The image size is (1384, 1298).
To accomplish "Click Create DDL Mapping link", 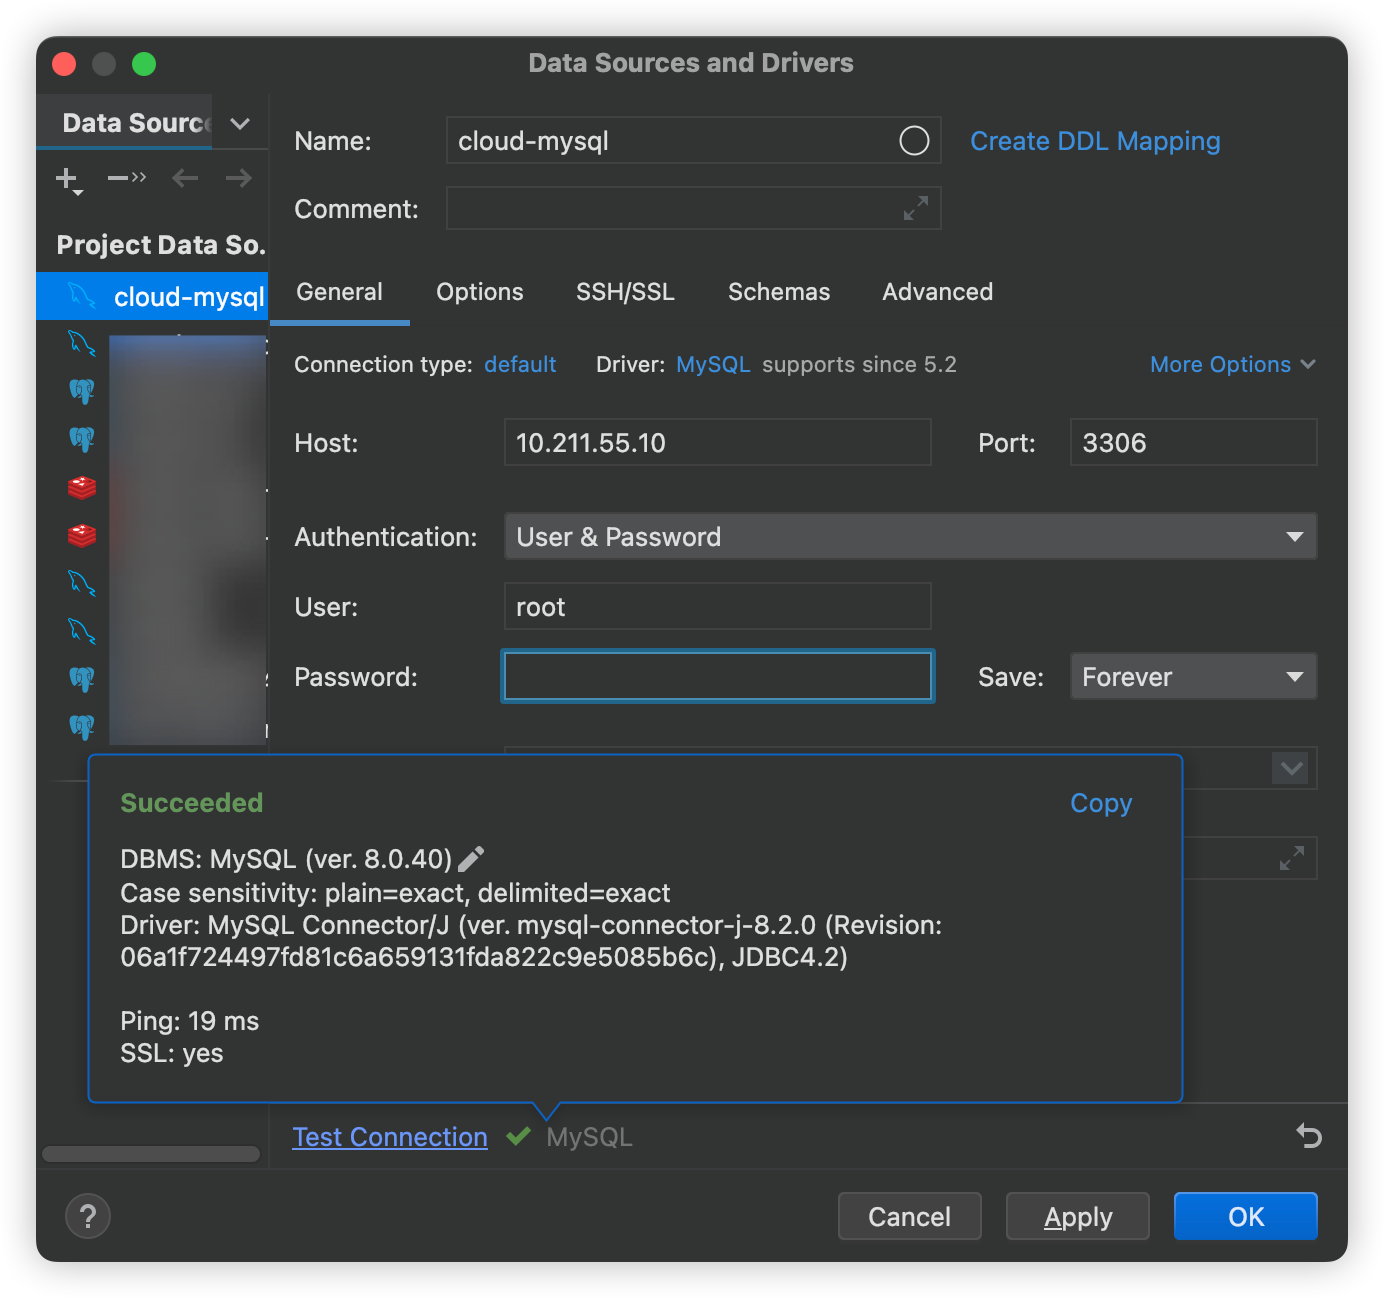I will pyautogui.click(x=1095, y=141).
